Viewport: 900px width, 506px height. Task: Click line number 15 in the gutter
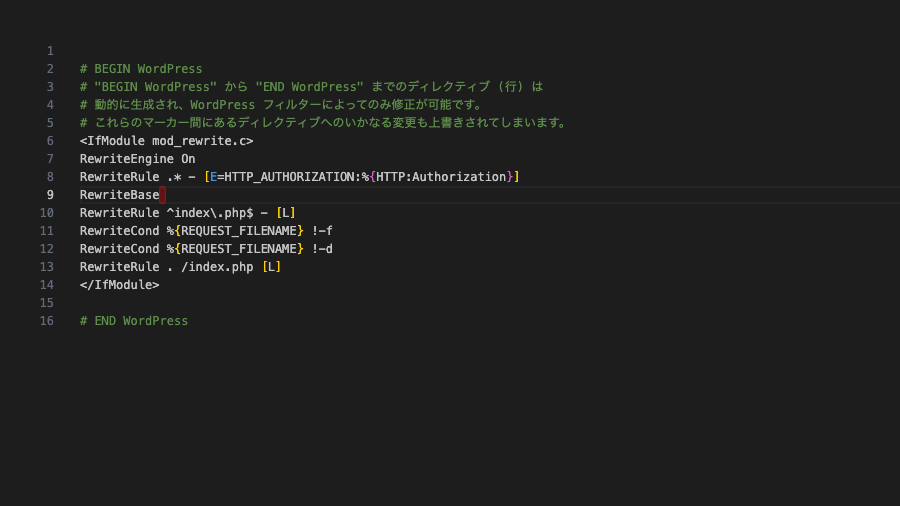coord(46,303)
